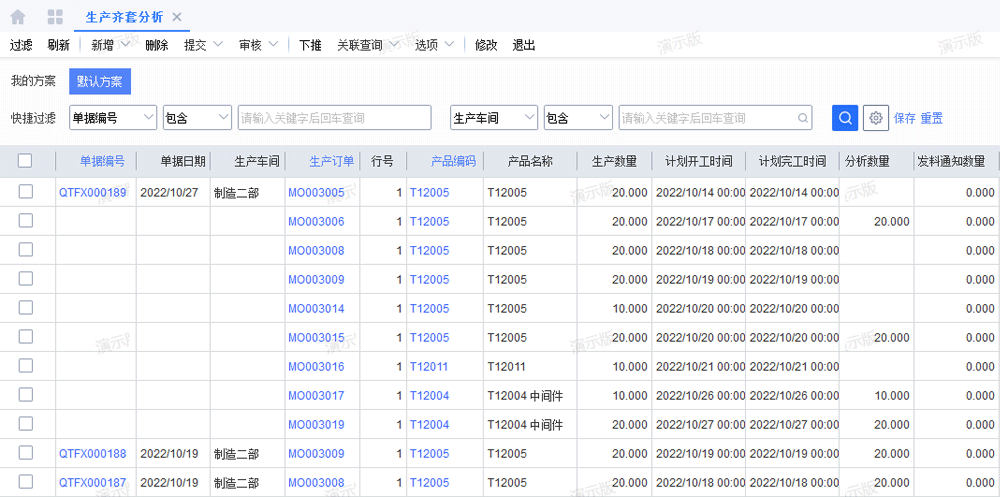This screenshot has width=1000, height=497.
Task: Click 下推 in the toolbar
Action: pyautogui.click(x=310, y=45)
